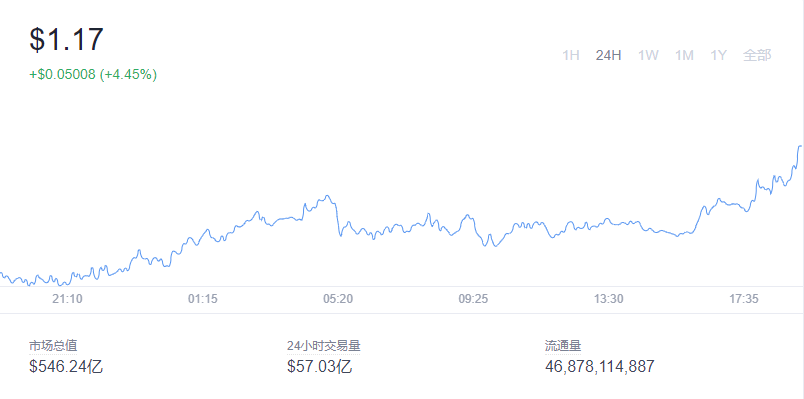Click the 05:20 time axis label

tap(338, 299)
